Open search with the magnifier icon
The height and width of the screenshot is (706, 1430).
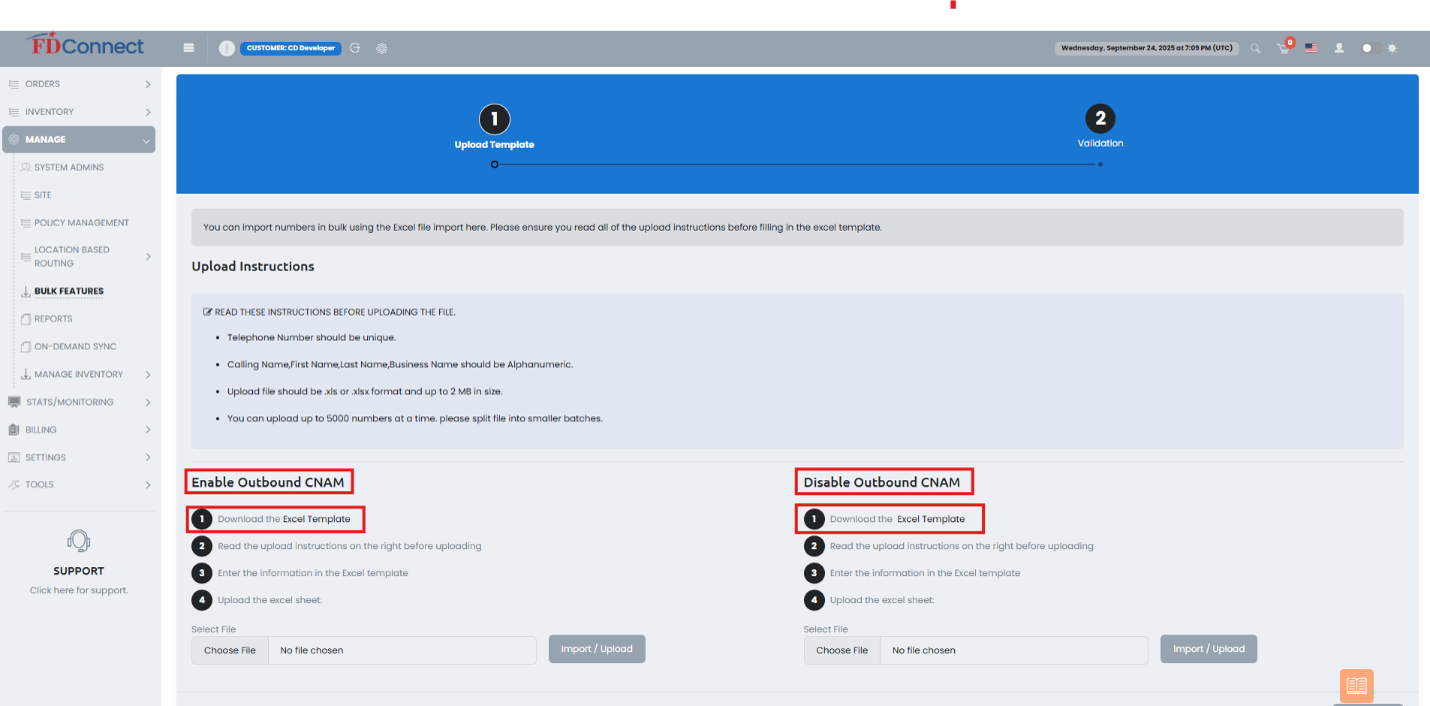click(x=1255, y=48)
